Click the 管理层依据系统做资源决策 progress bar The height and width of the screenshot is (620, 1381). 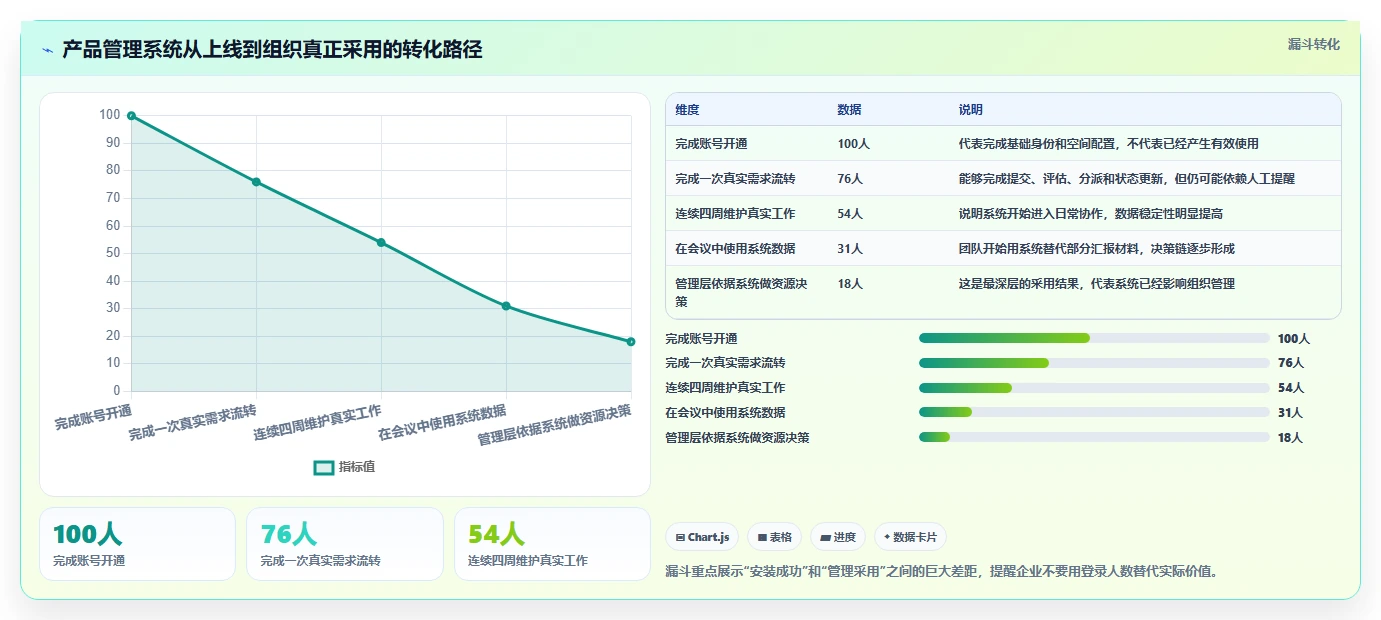1094,437
